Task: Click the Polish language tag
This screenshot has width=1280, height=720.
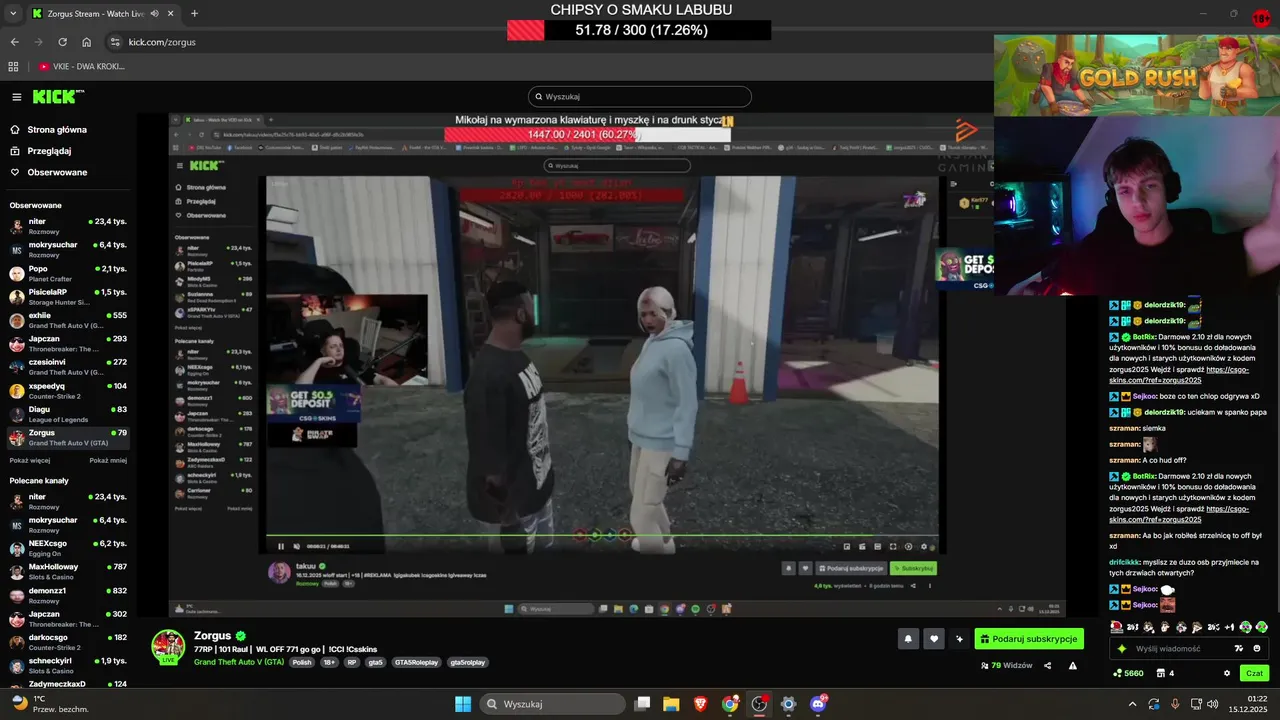Action: click(x=302, y=662)
